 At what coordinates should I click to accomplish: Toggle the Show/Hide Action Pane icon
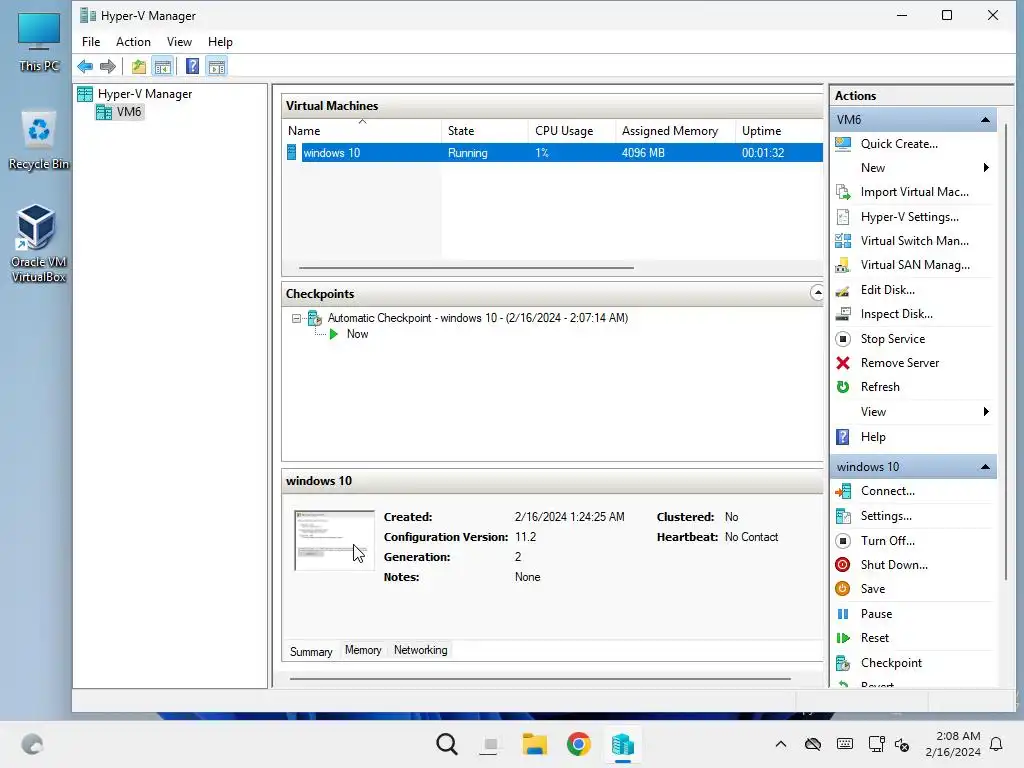[217, 66]
